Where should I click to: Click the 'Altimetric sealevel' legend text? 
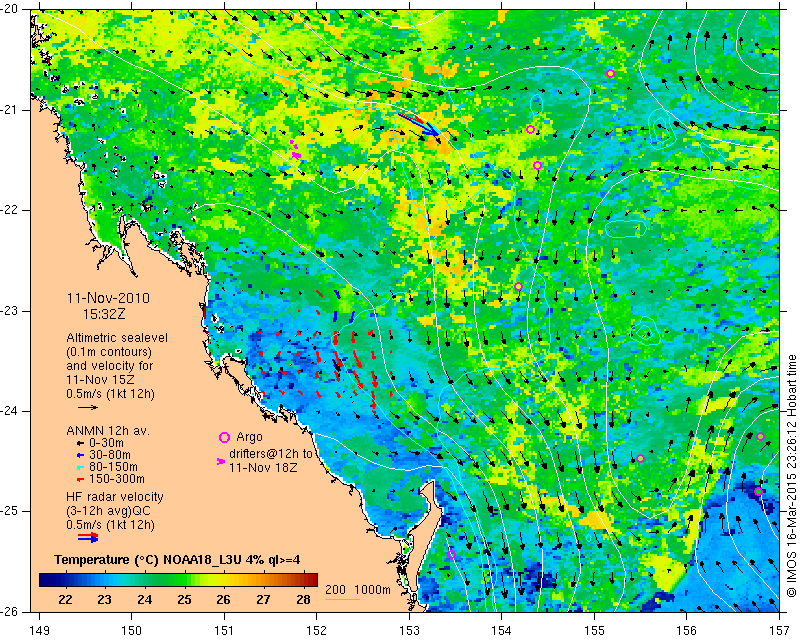pos(117,338)
